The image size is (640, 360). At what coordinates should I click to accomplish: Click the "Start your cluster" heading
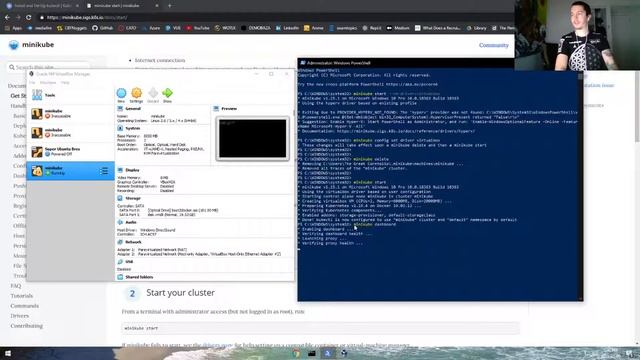[180, 293]
